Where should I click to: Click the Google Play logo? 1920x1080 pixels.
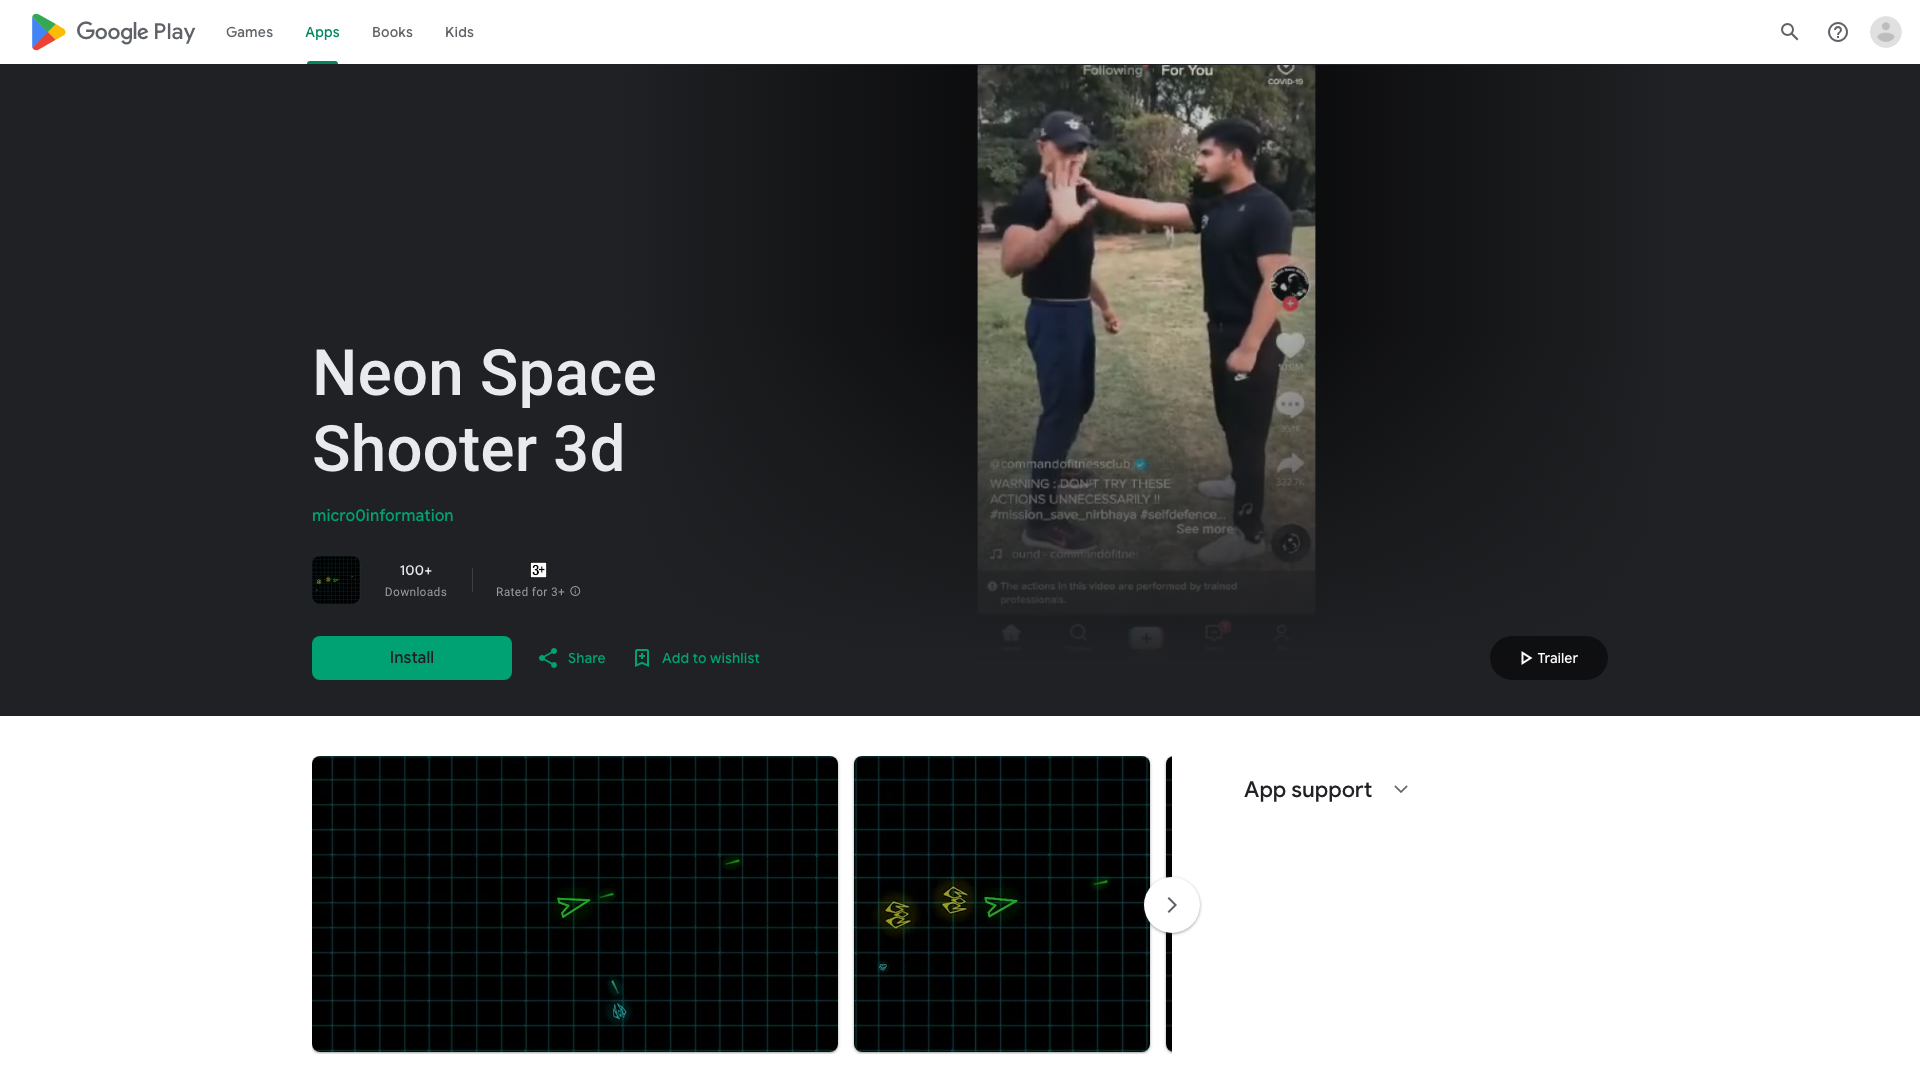pyautogui.click(x=112, y=32)
